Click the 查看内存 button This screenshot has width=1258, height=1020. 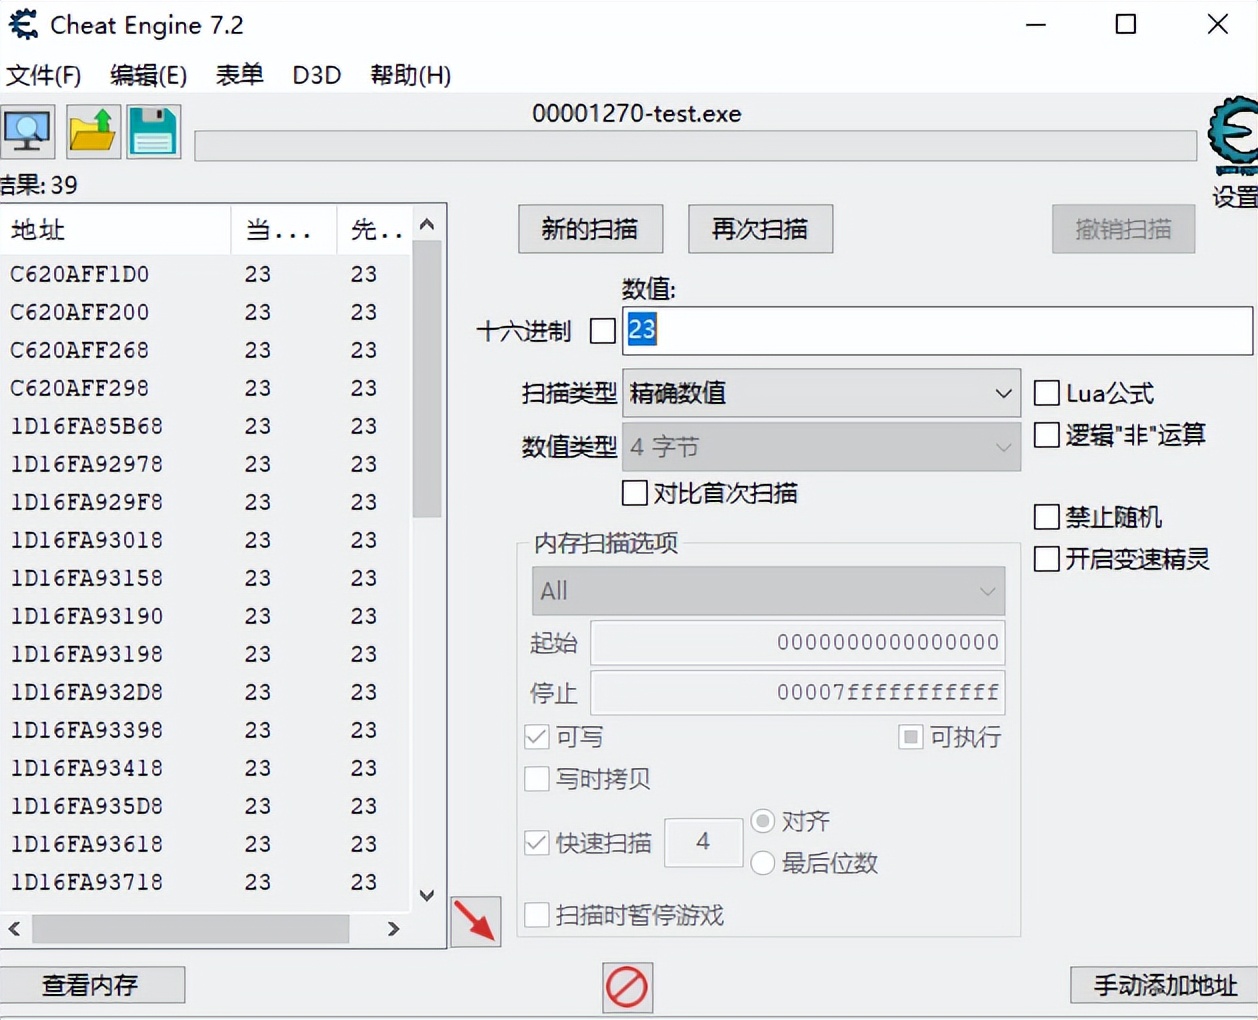point(91,985)
